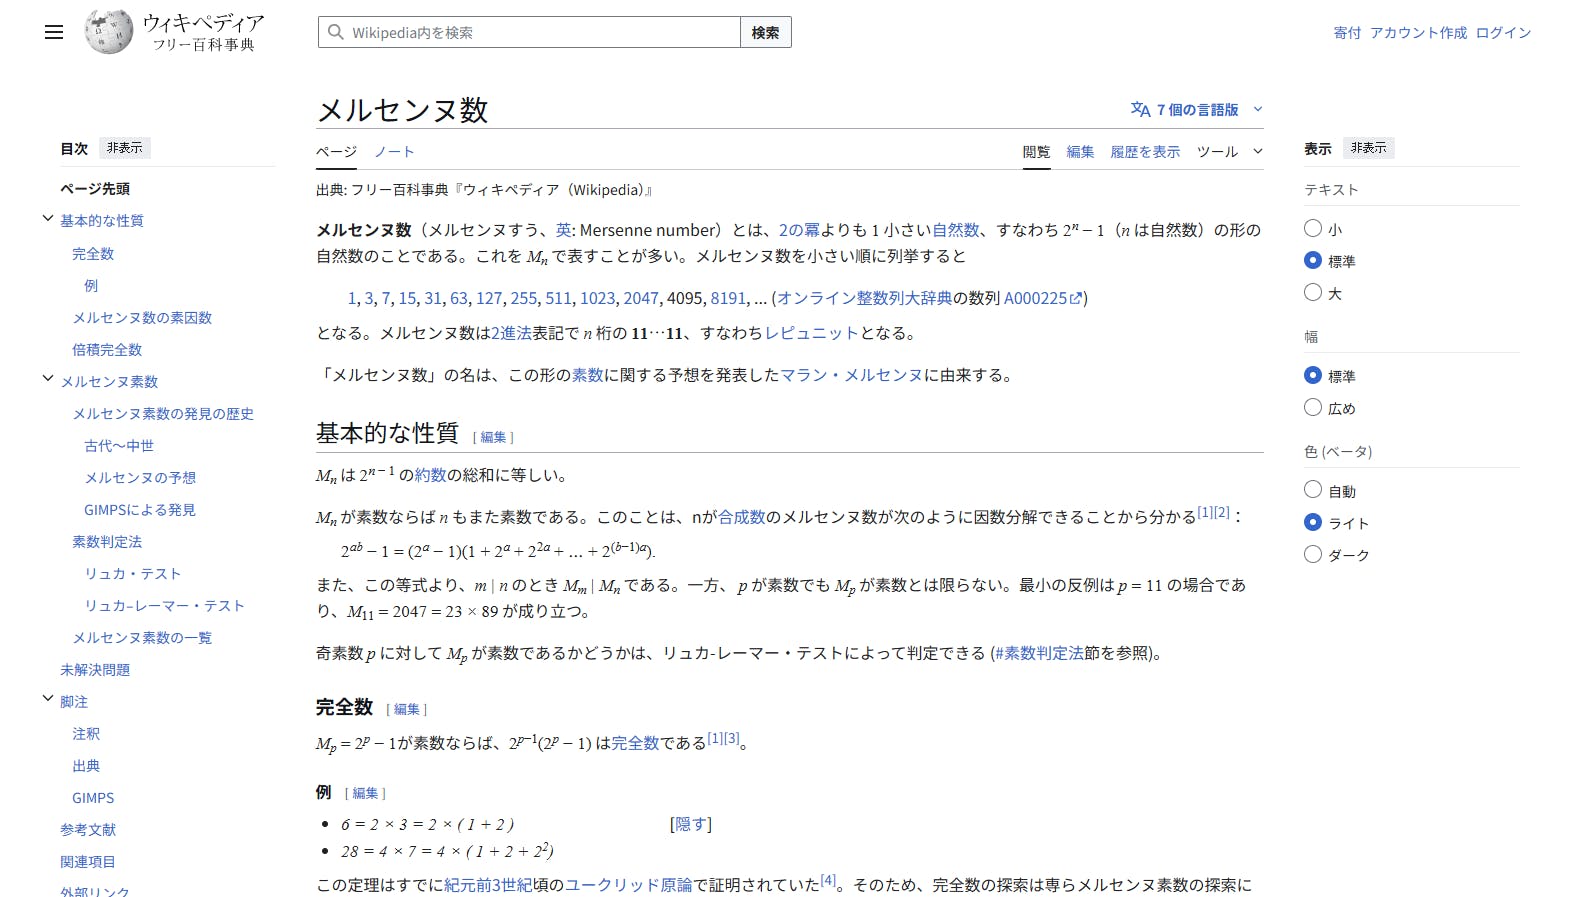Hide the 目次 sidebar with 非表示
1588x897 pixels.
pos(125,148)
